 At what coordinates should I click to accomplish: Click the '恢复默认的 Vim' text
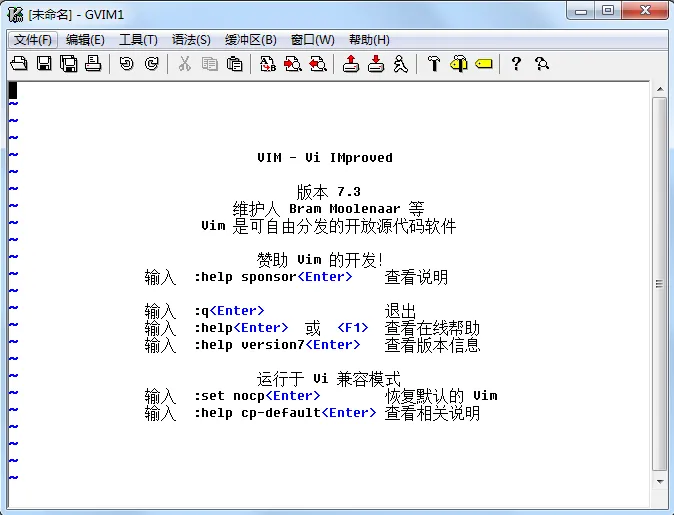tap(441, 396)
